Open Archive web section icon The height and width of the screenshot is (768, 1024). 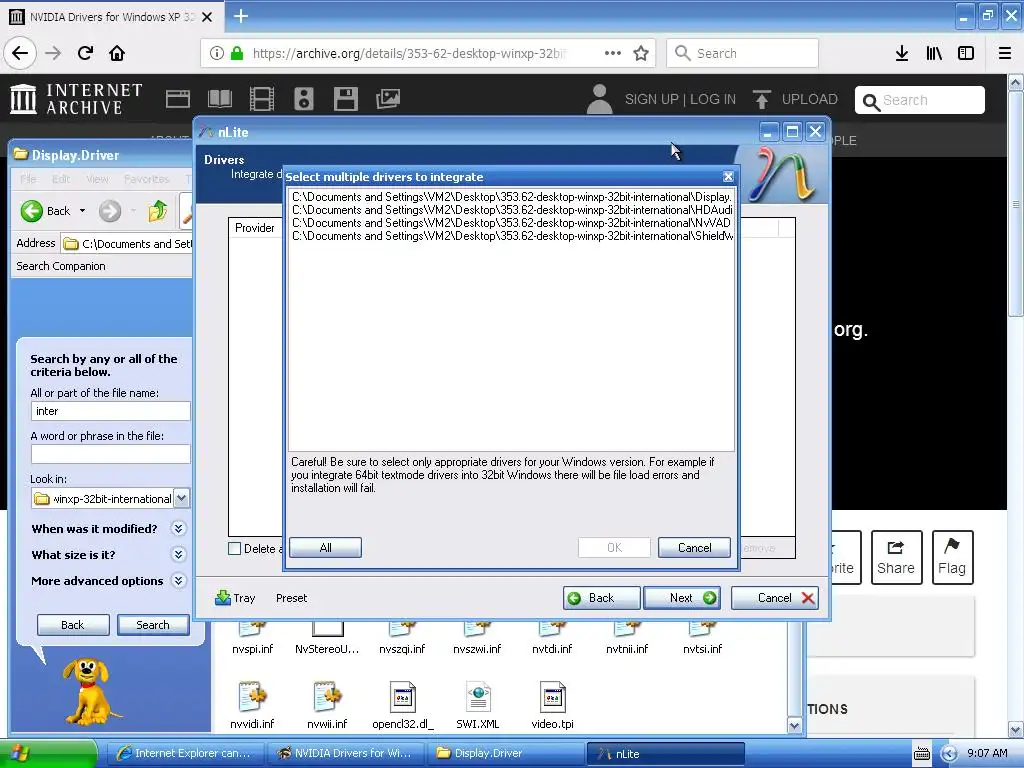click(178, 99)
